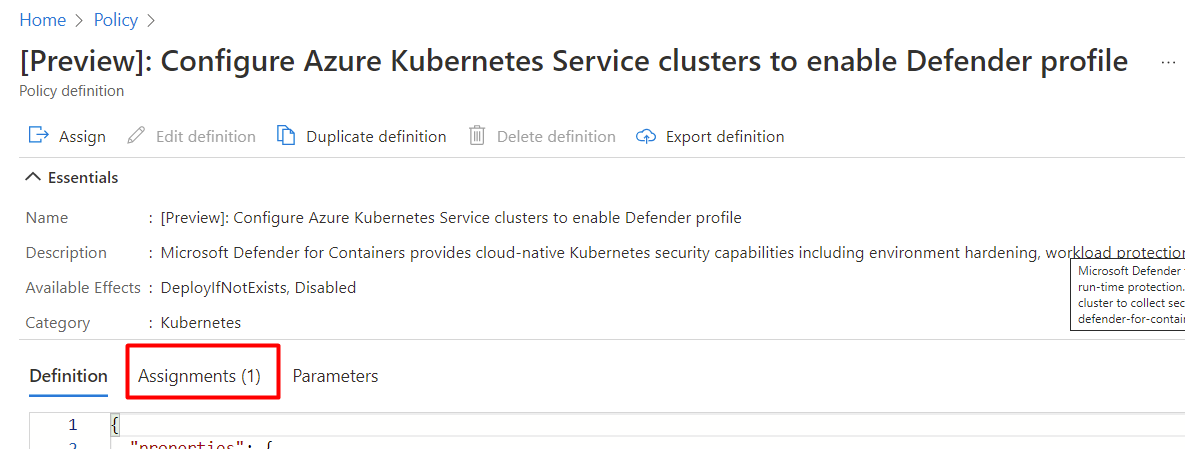The width and height of the screenshot is (1185, 449).
Task: Click the Delete definition trash icon
Action: coord(478,136)
